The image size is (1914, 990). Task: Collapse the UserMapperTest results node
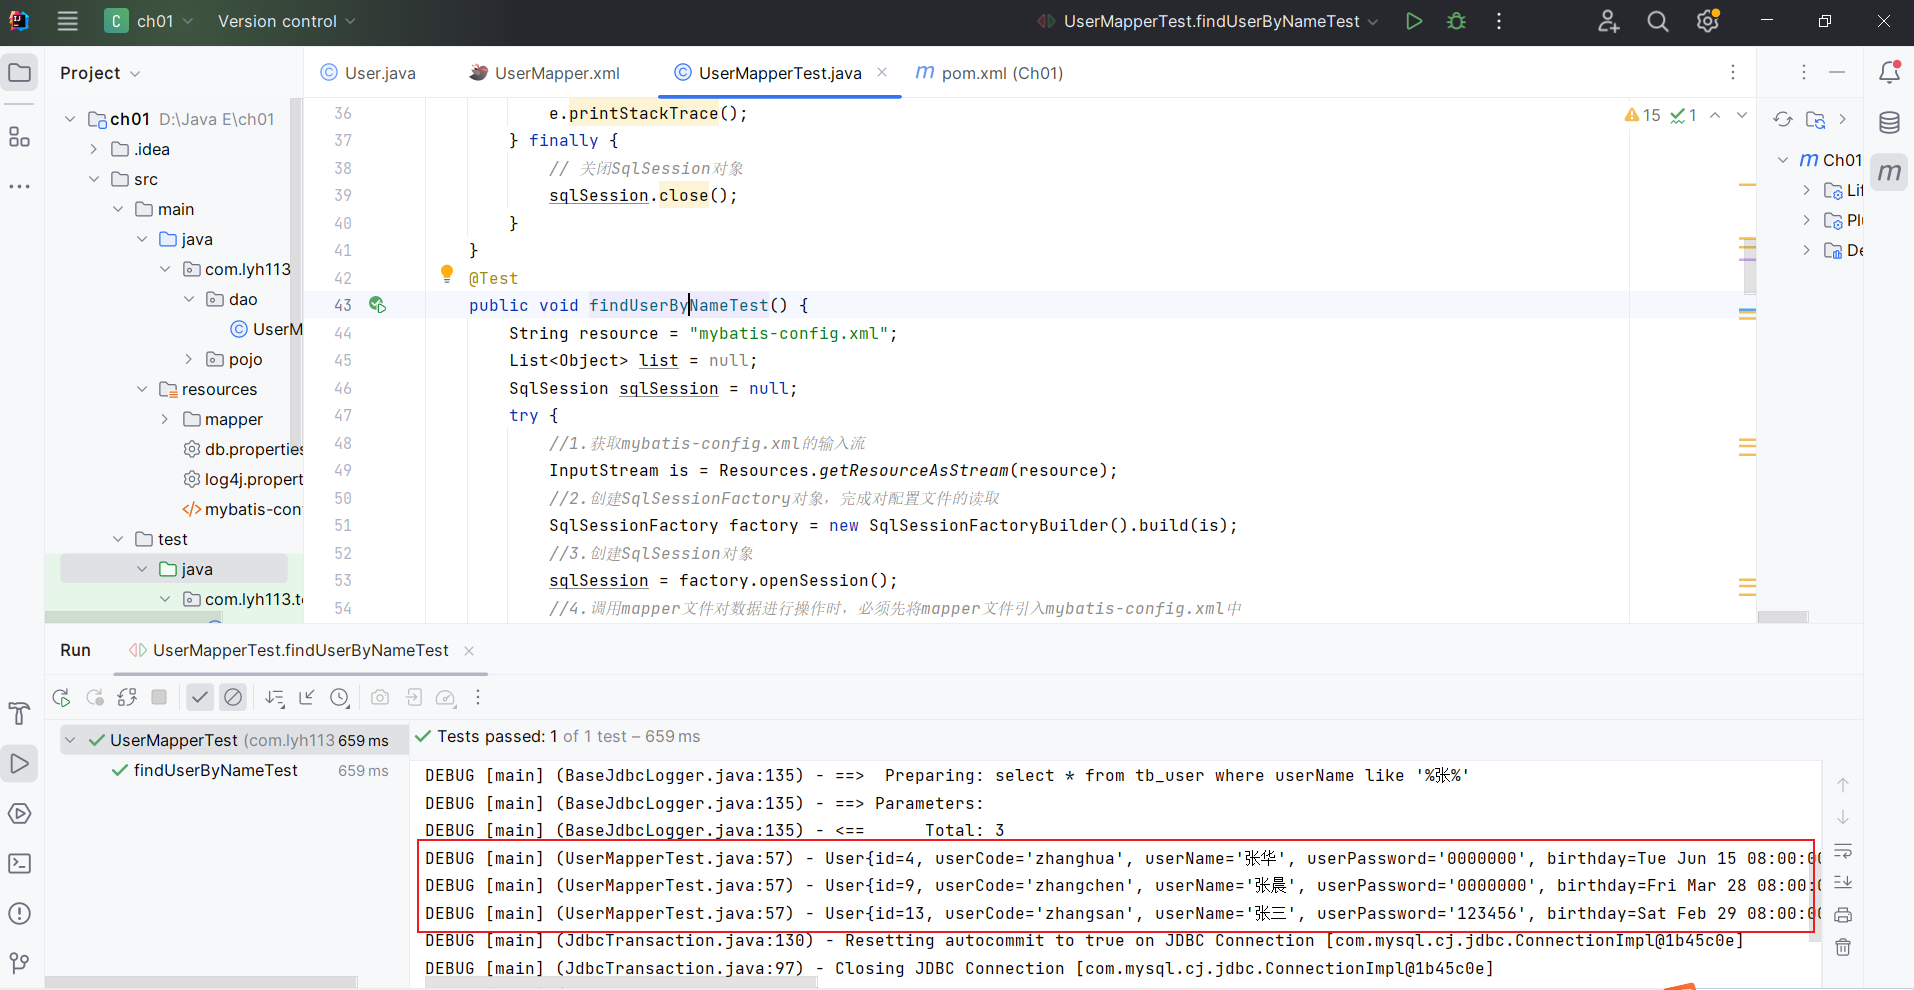click(x=71, y=740)
